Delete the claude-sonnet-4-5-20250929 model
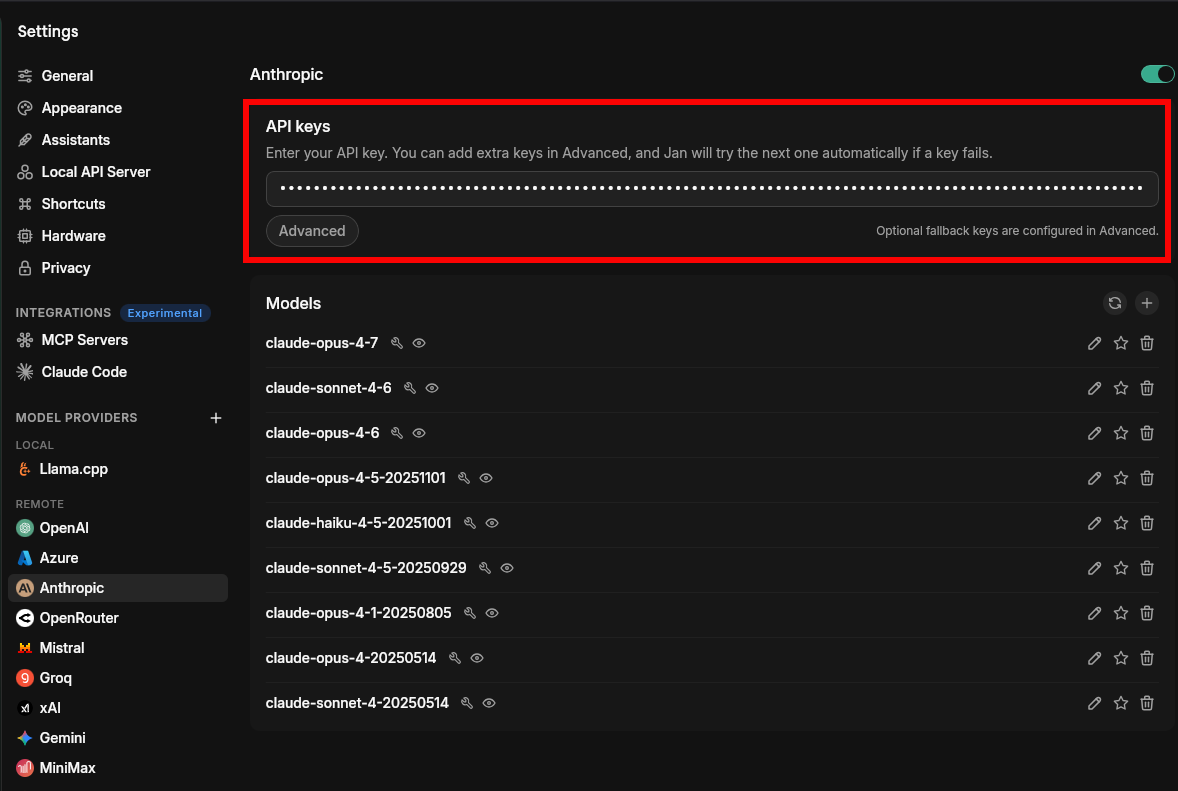 [x=1147, y=569]
